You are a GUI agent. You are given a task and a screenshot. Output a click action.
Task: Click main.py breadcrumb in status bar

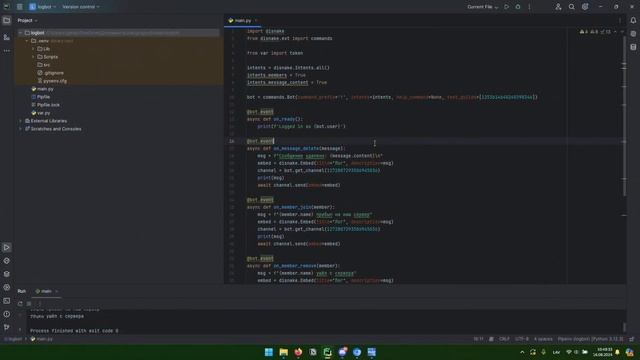[x=42, y=339]
